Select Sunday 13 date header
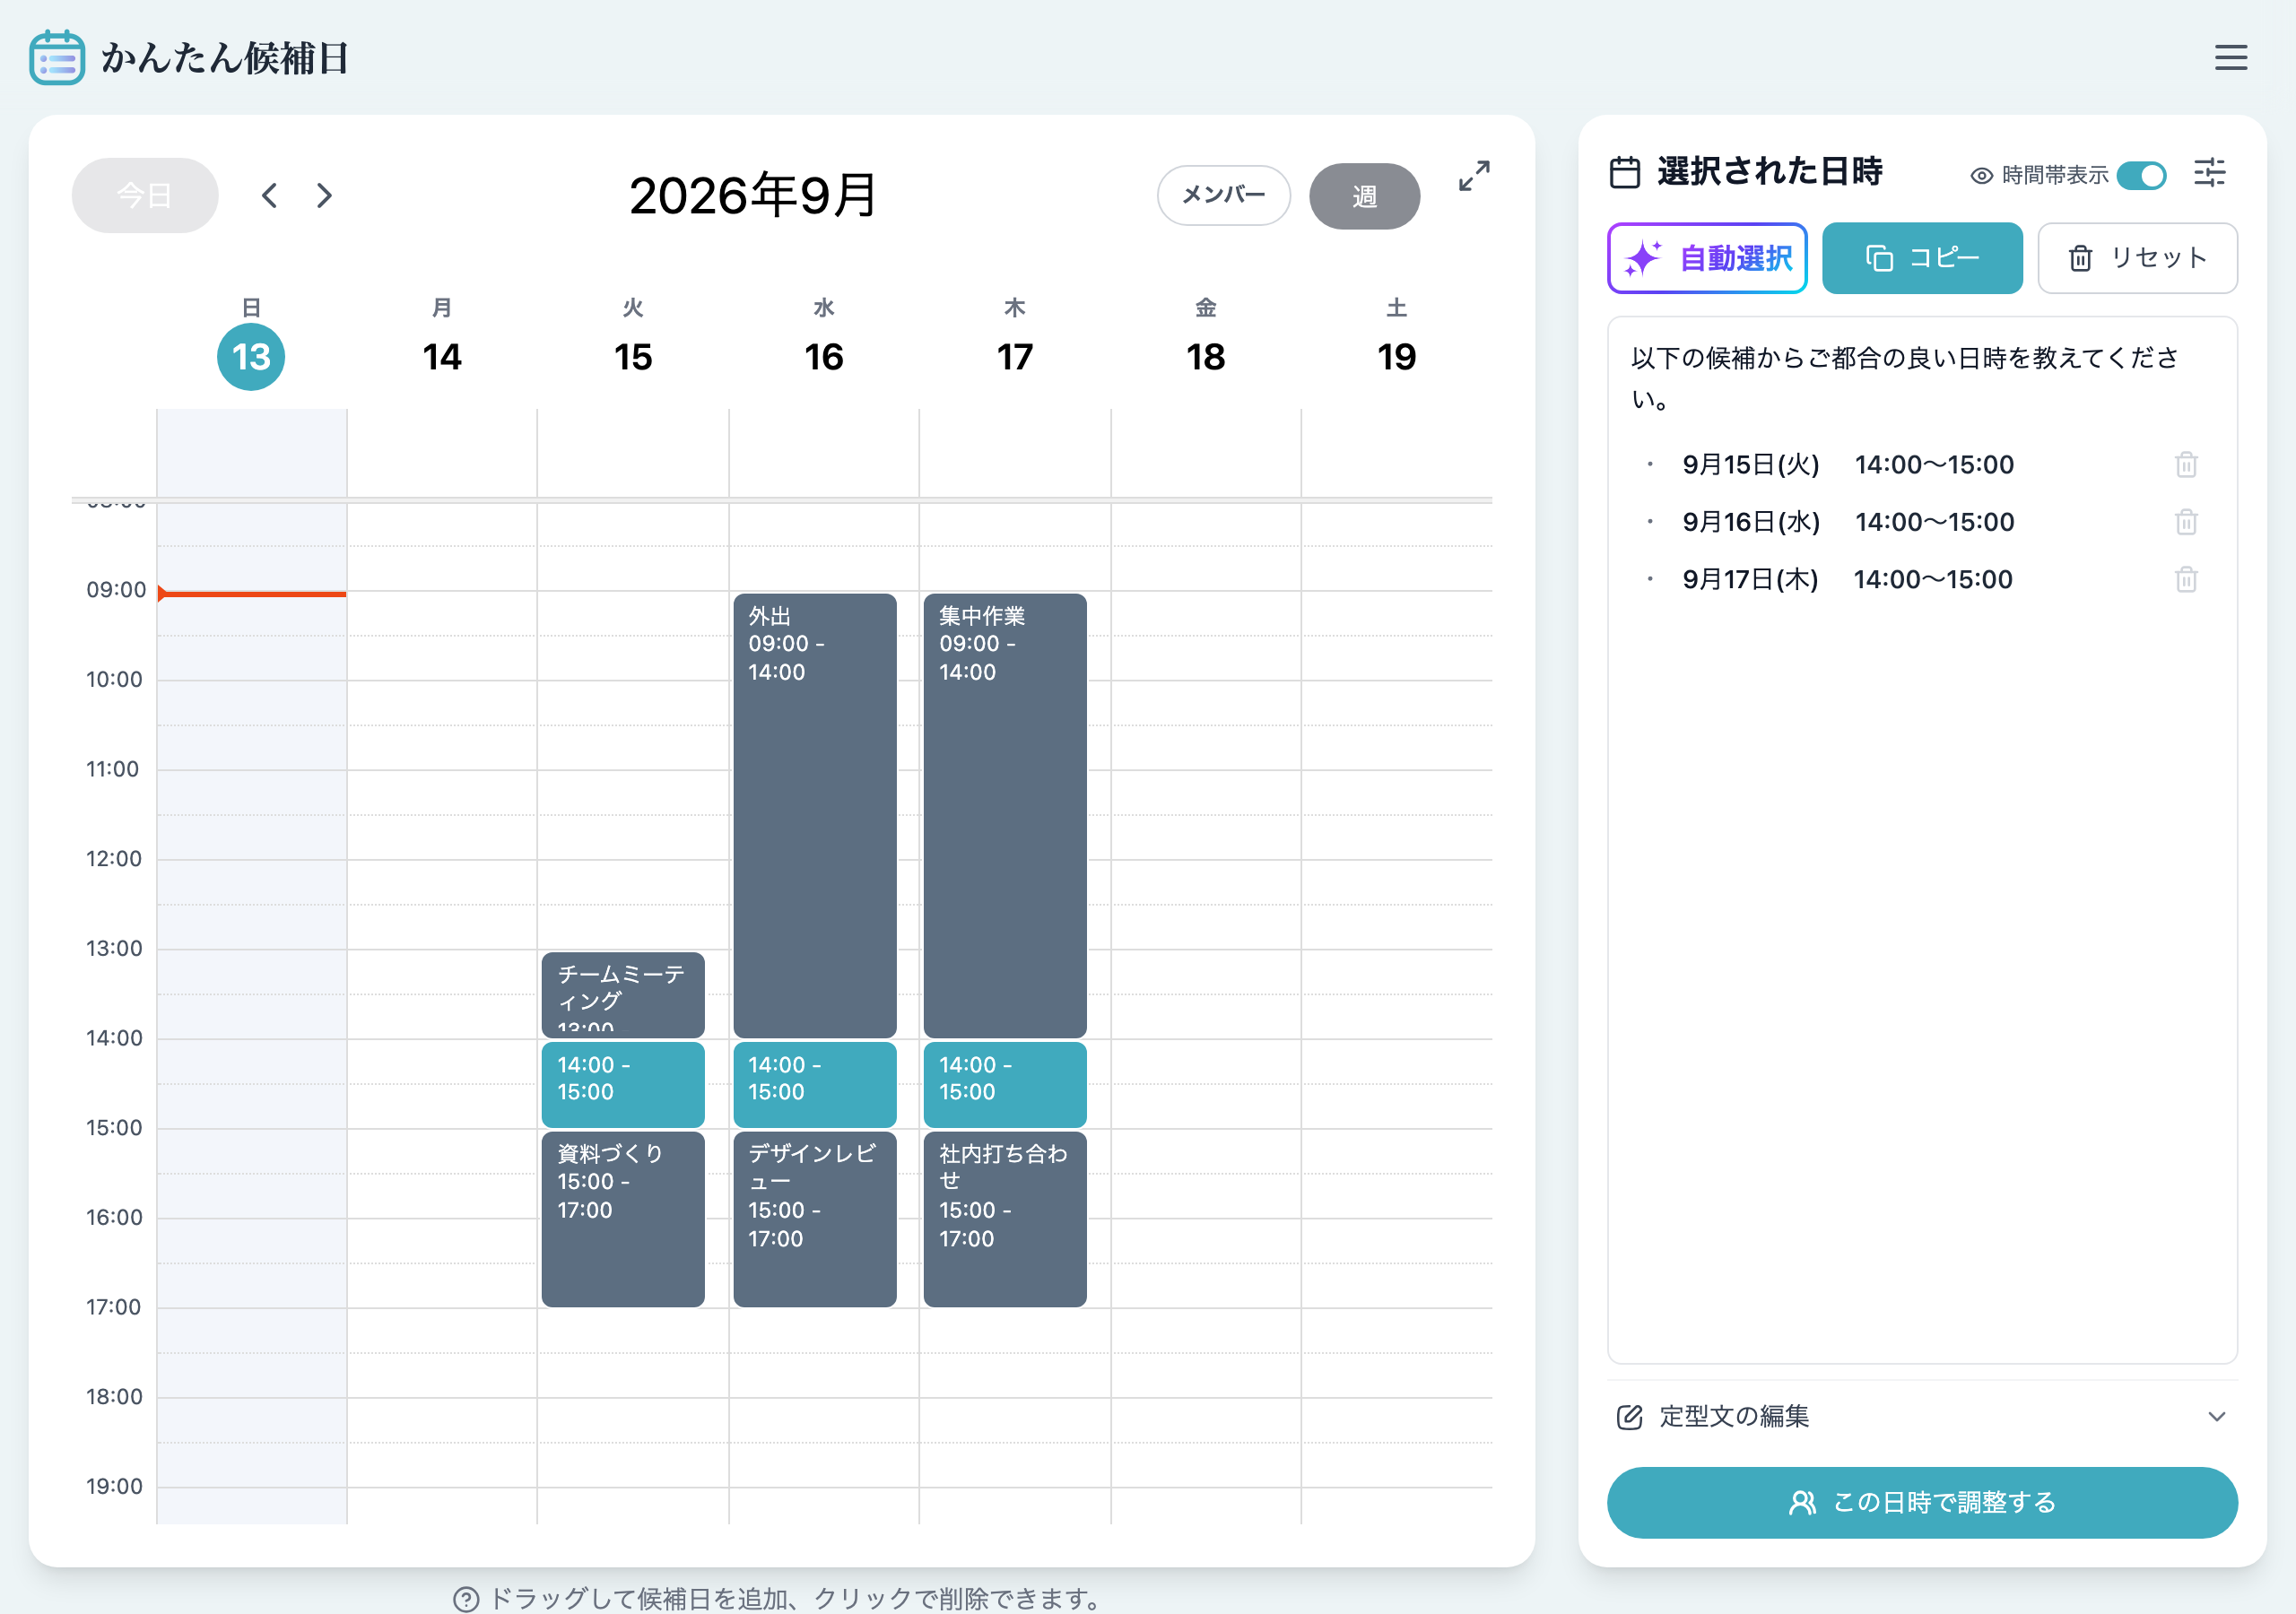2296x1614 pixels. pos(251,357)
